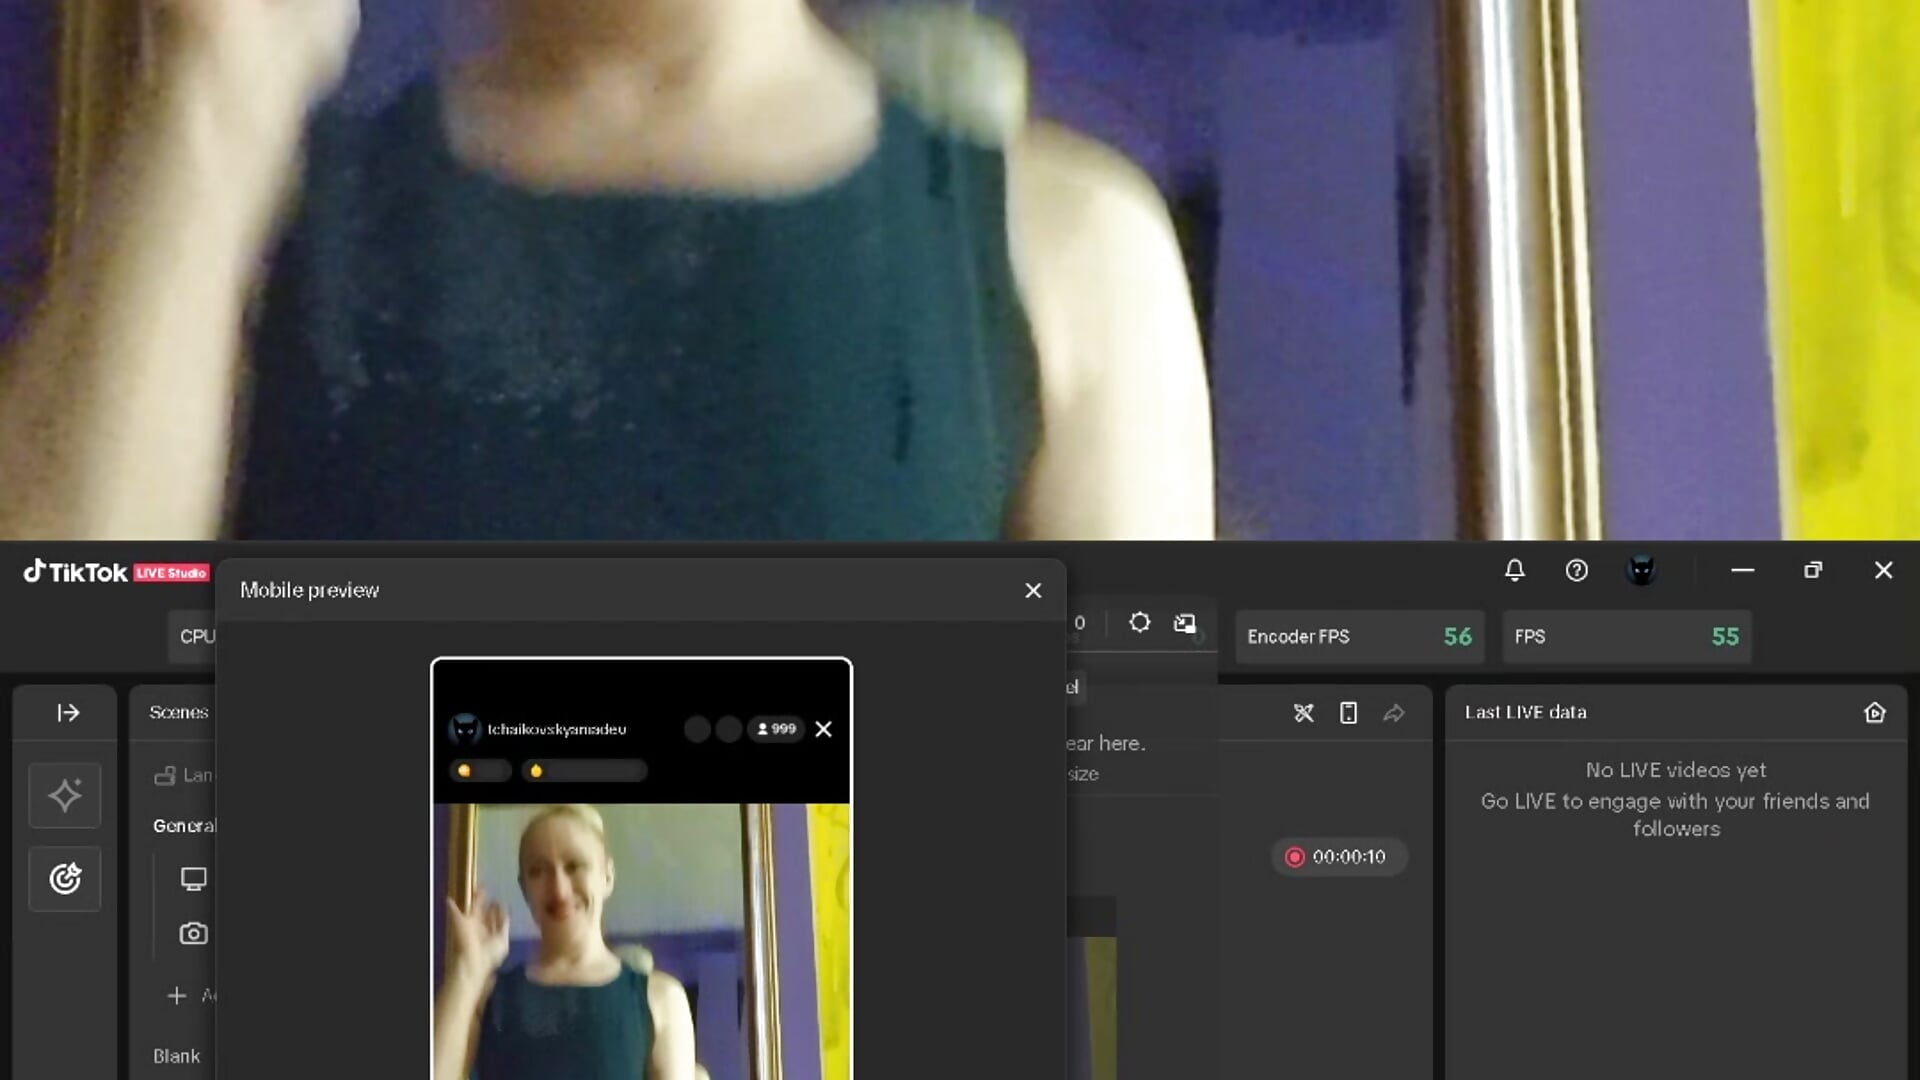Screen dimensions: 1920x1080
Task: Select the camera source icon
Action: (x=193, y=933)
